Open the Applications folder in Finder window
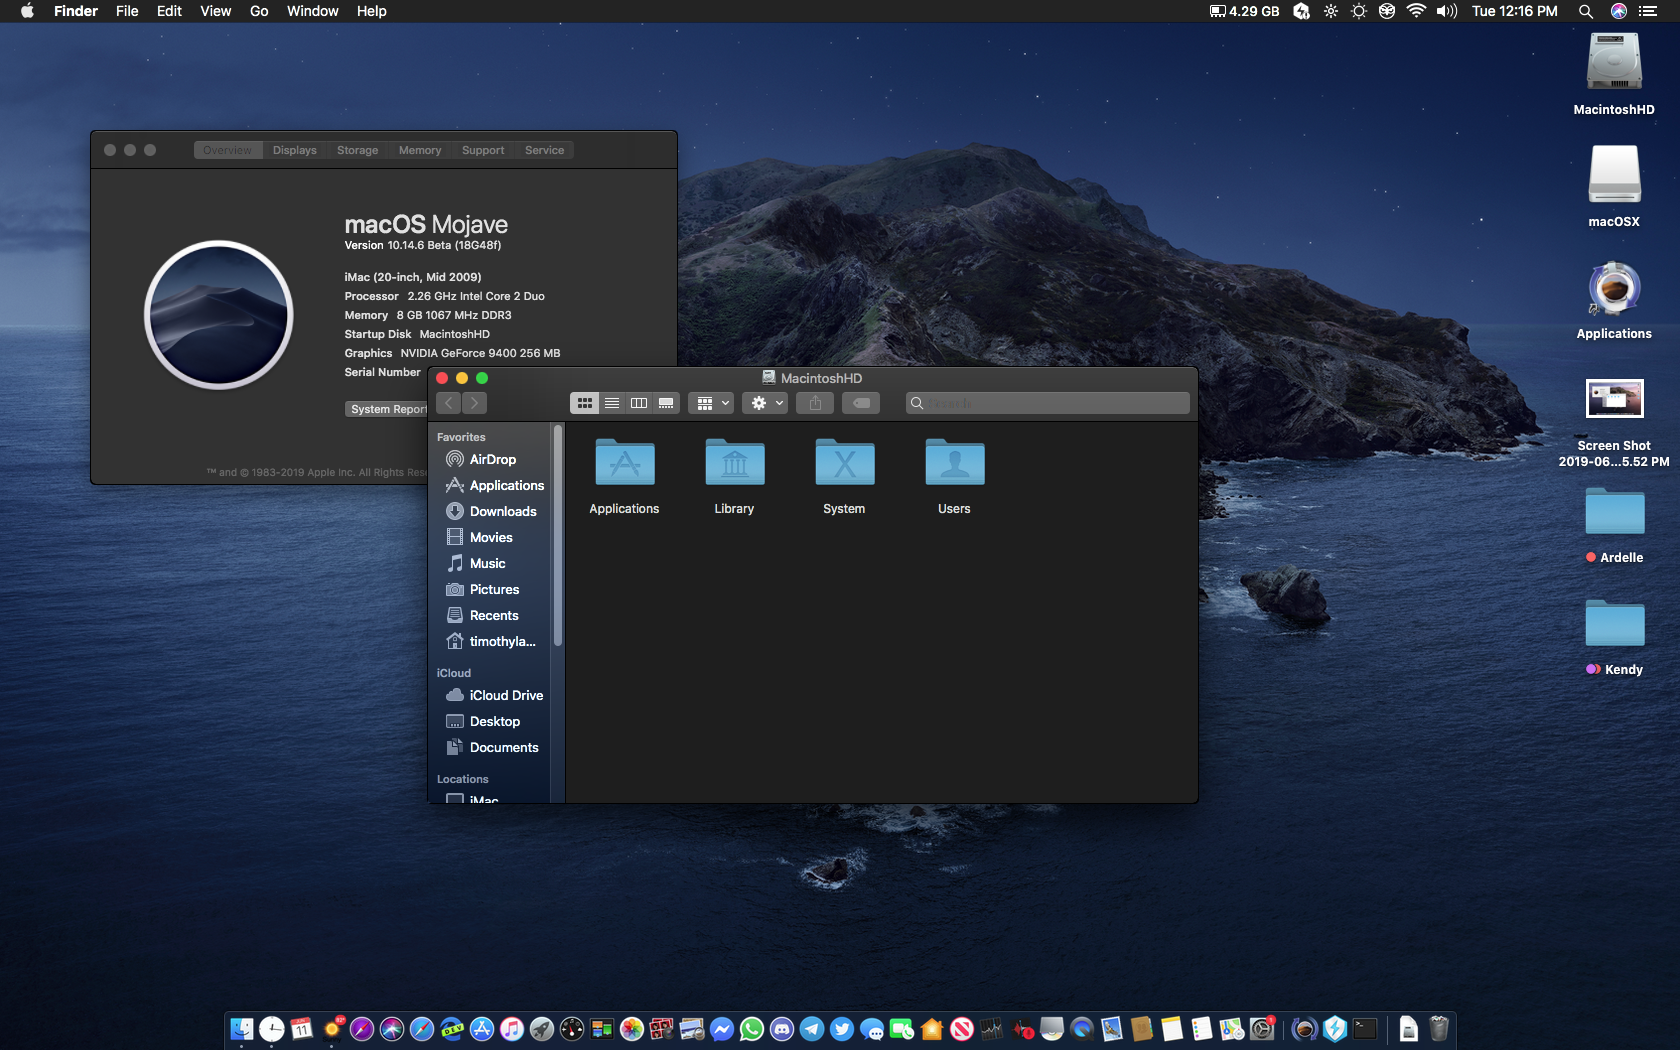This screenshot has width=1680, height=1050. coord(624,463)
